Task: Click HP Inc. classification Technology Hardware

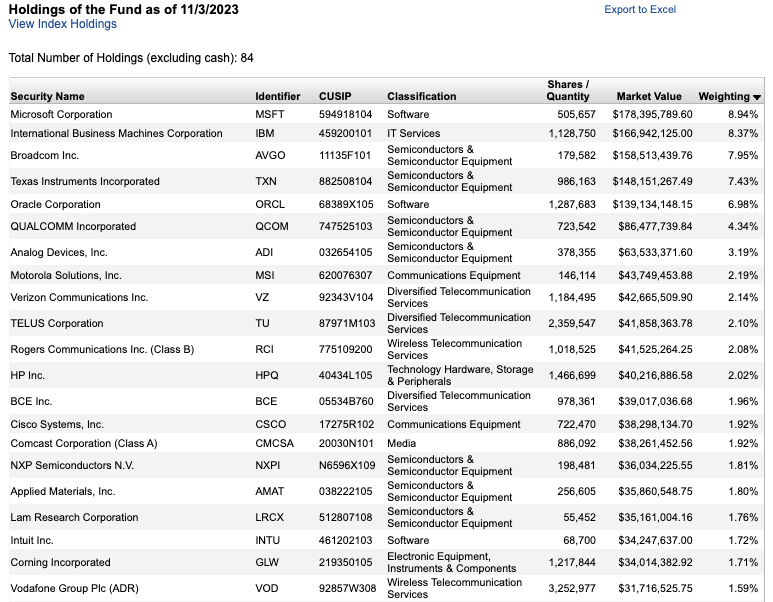Action: coord(460,376)
